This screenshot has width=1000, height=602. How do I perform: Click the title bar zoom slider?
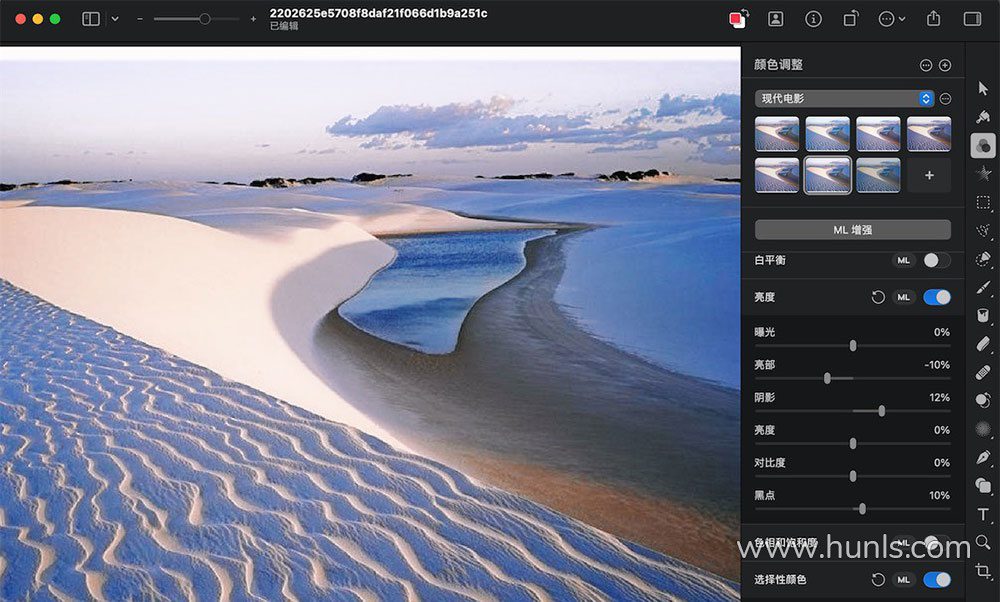[196, 19]
